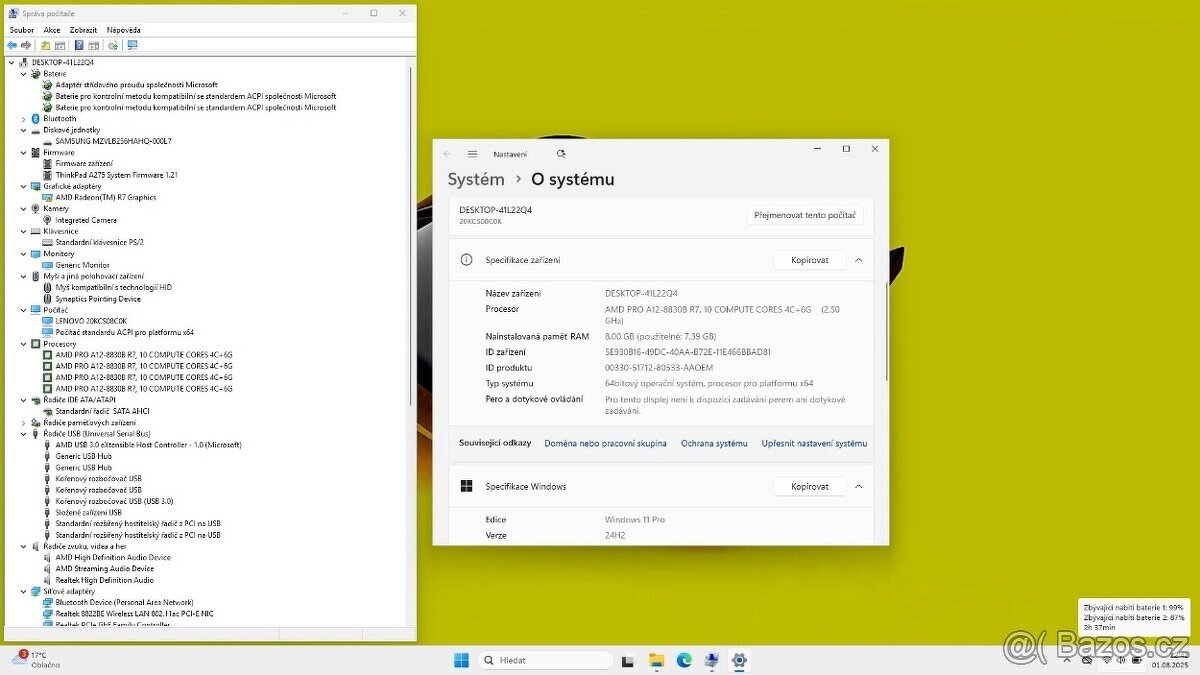Click the back arrow in Computer Management toolbar
1200x675 pixels.
pyautogui.click(x=11, y=45)
